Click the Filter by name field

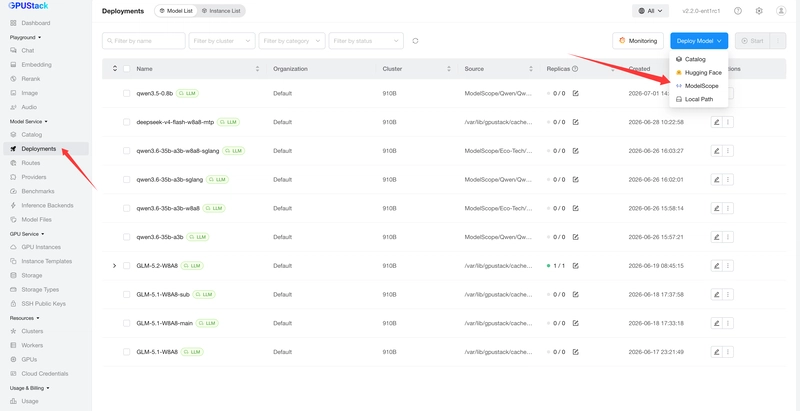[x=144, y=41]
